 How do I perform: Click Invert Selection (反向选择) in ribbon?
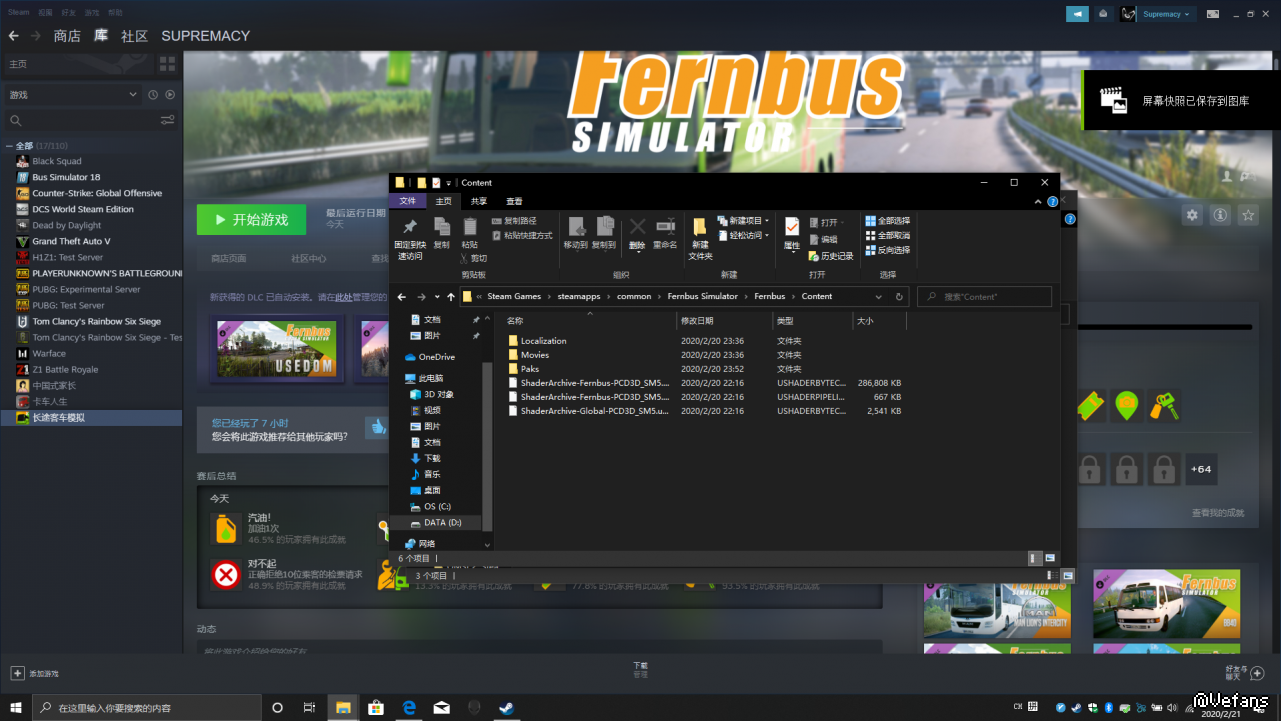[888, 250]
